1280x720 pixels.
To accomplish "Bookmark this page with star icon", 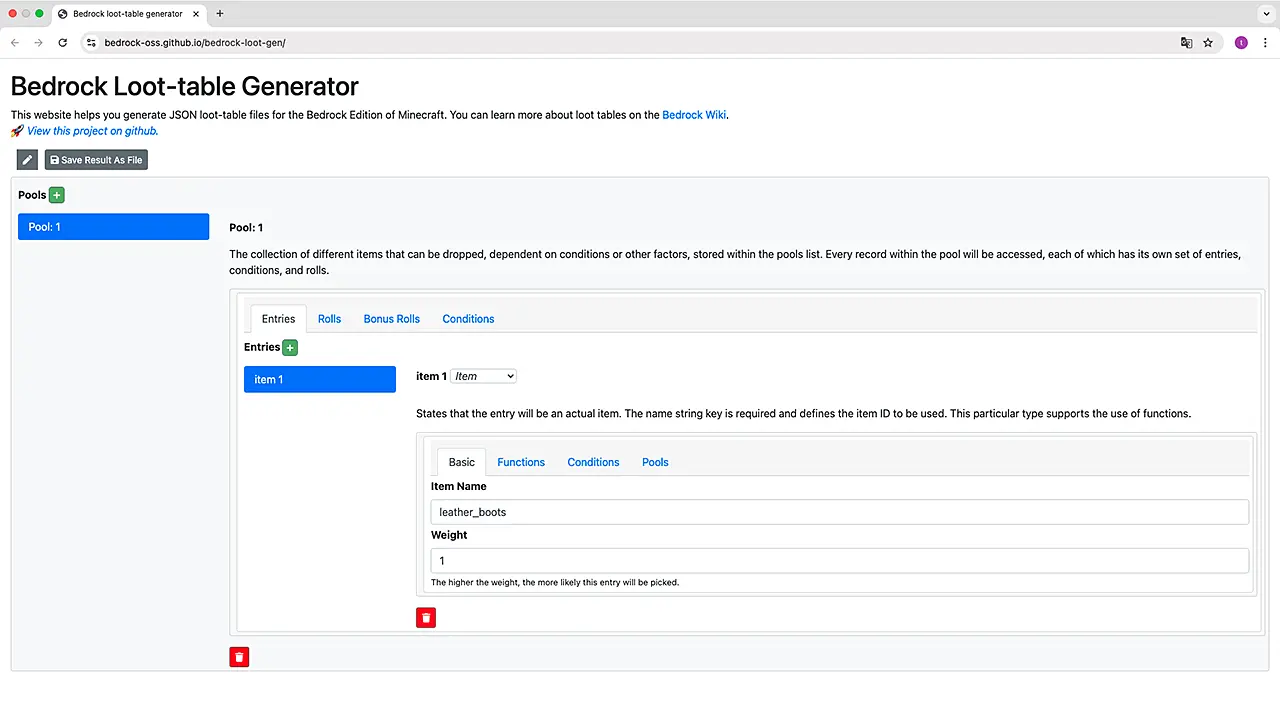I will coord(1208,43).
